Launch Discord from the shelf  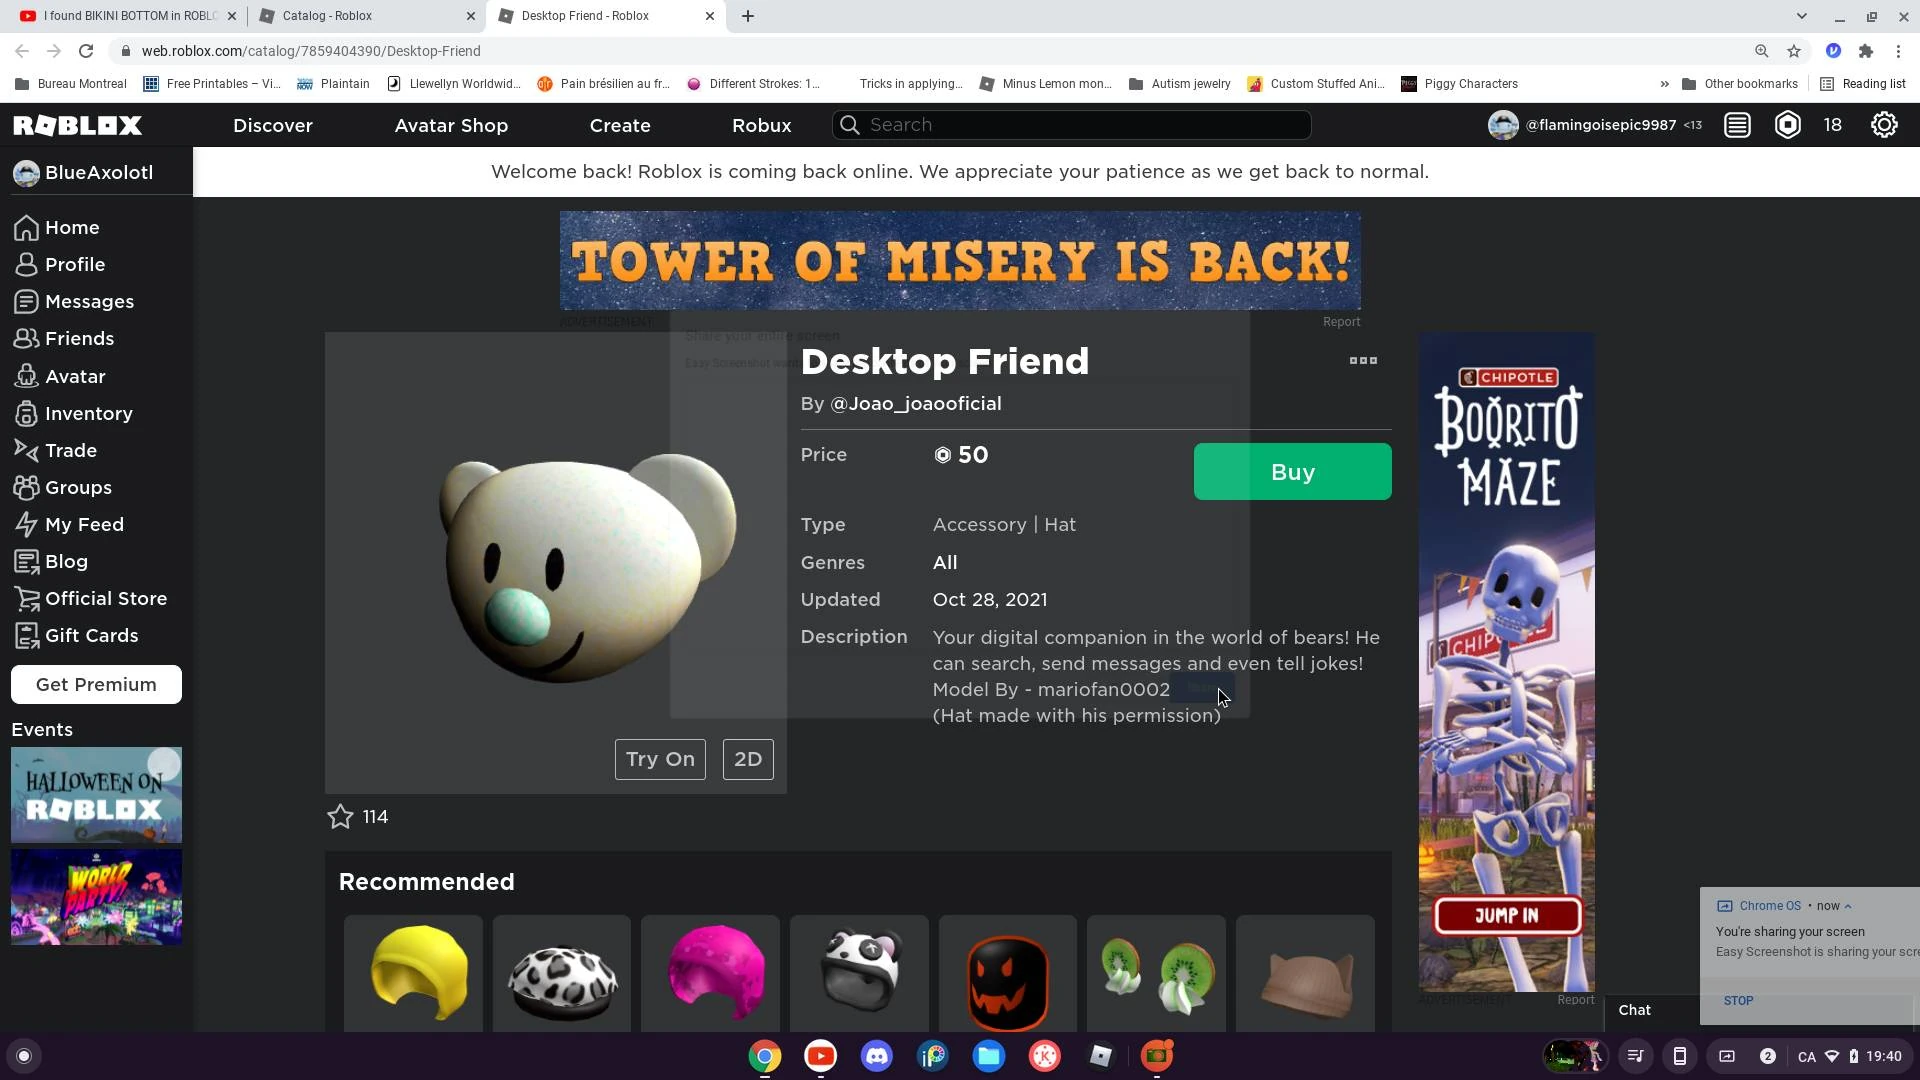[877, 1056]
